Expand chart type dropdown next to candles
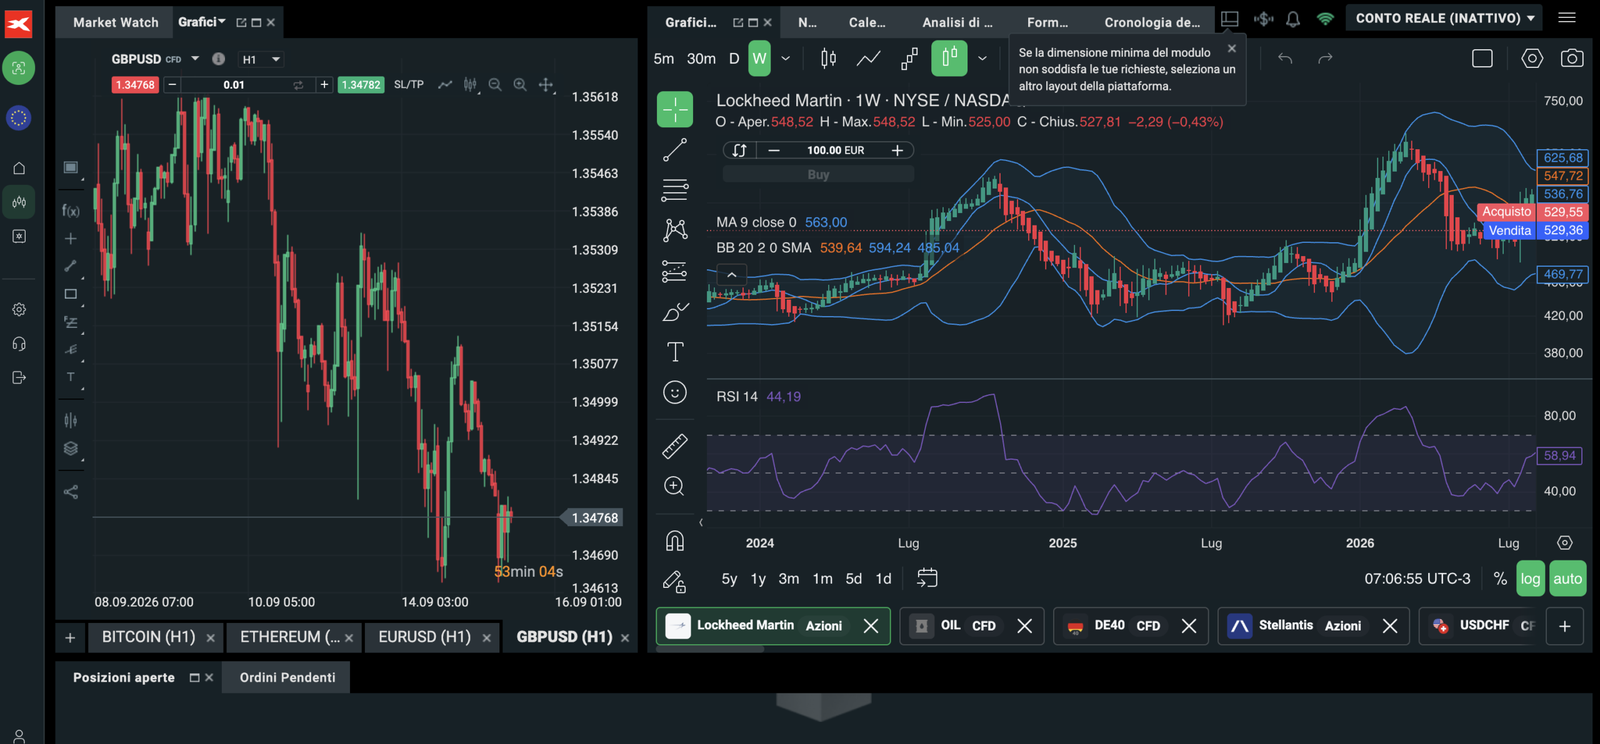This screenshot has height=744, width=1600. coord(982,58)
